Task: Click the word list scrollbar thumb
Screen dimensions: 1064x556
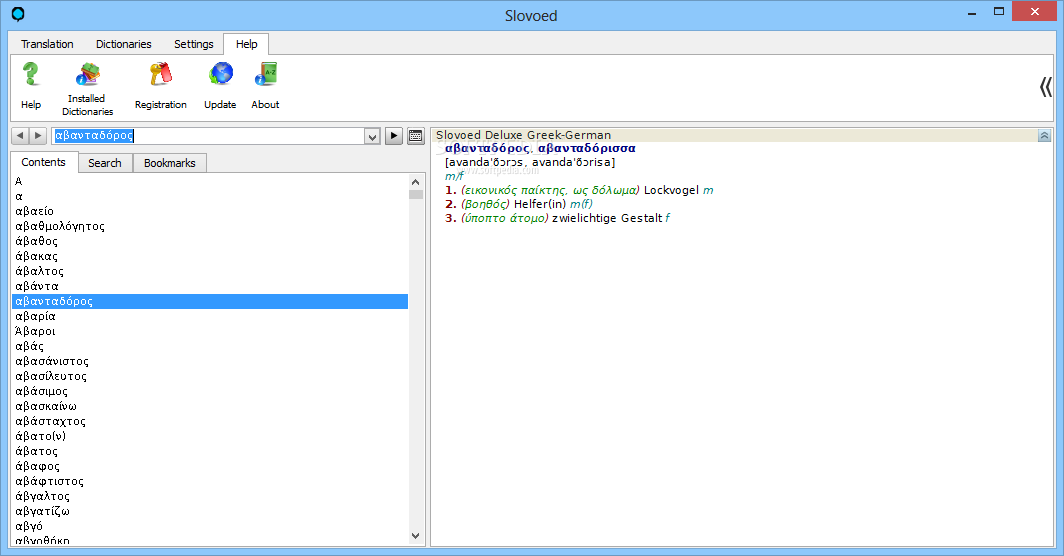Action: click(x=416, y=194)
